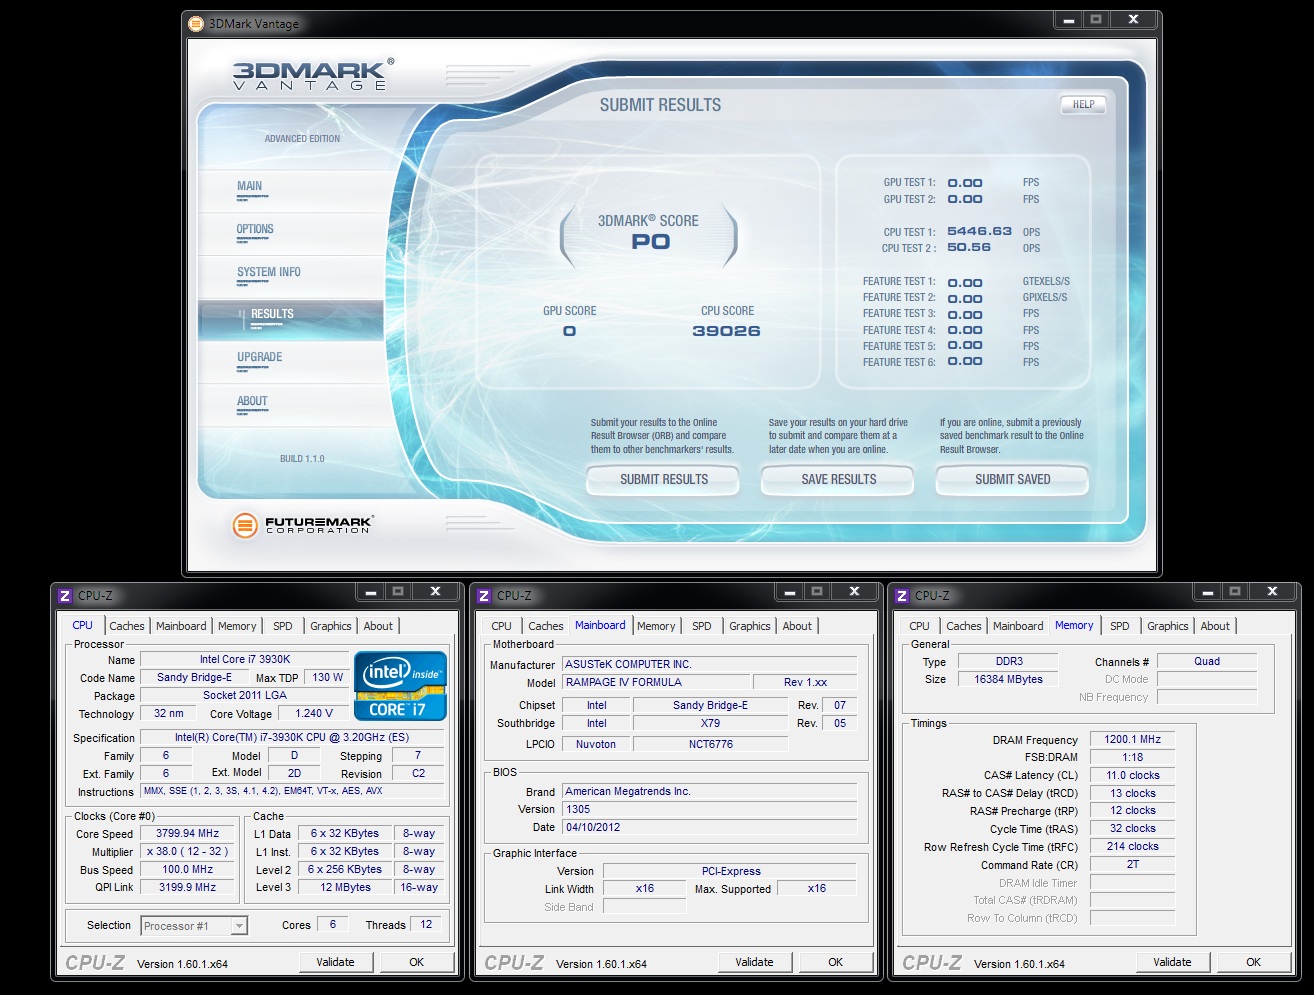This screenshot has width=1314, height=995.
Task: Click the CAS# Latency value 11.0 clocks
Action: (1132, 775)
